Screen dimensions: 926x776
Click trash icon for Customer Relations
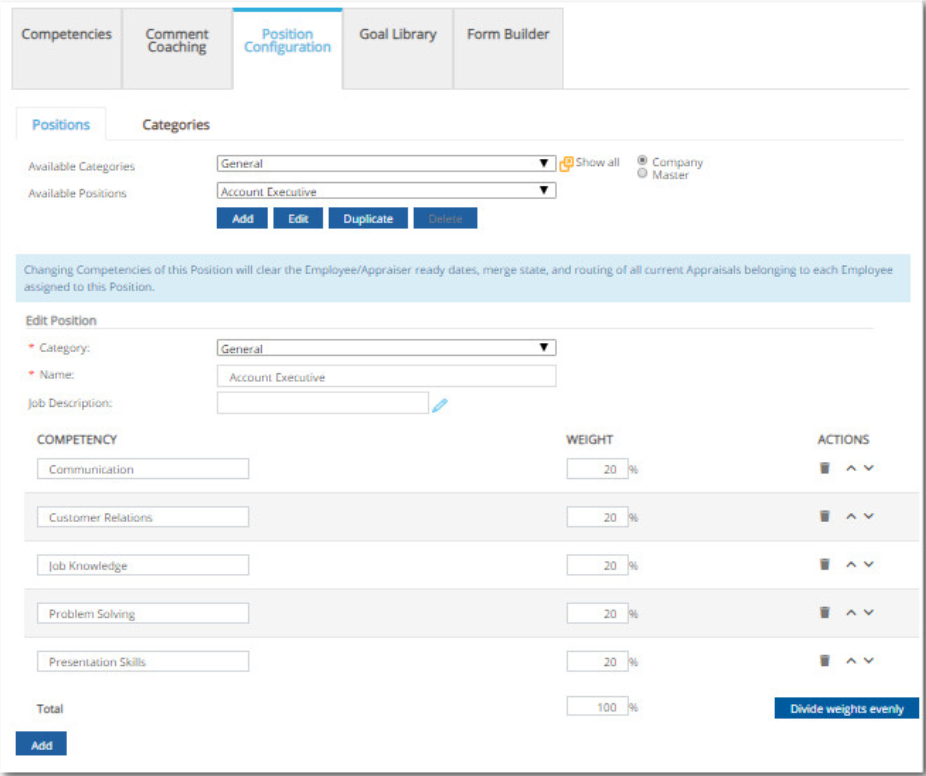[825, 516]
